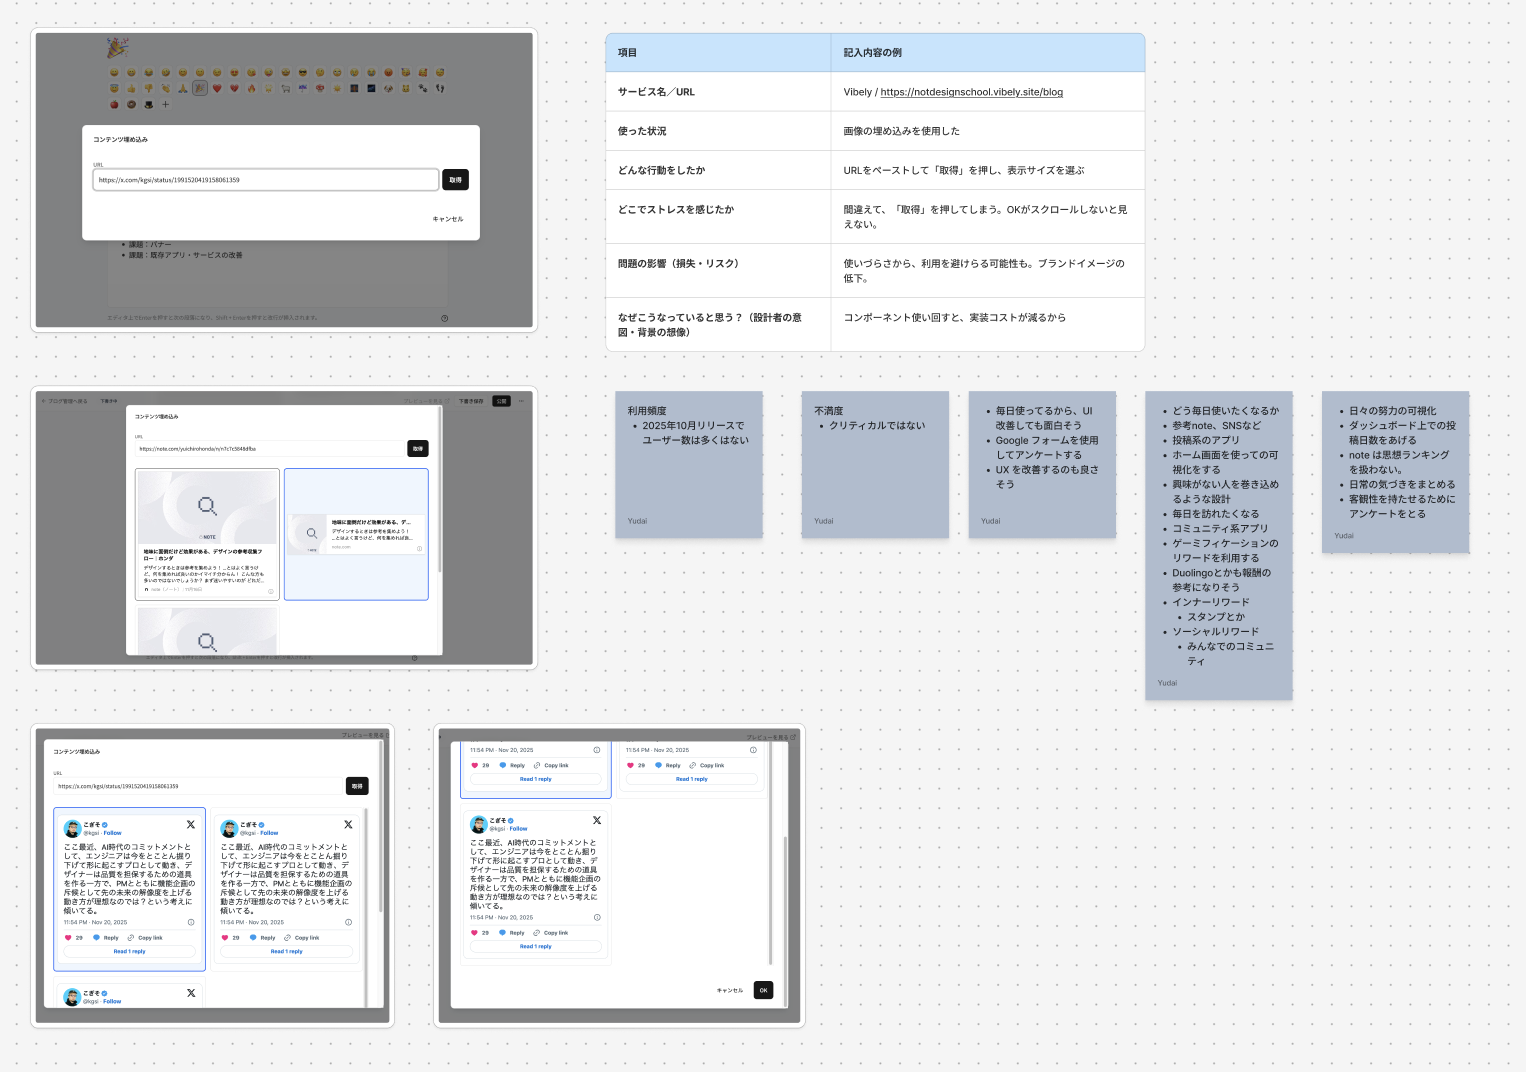Click the X logo on the selected tweet card
1526x1072 pixels.
(190, 825)
